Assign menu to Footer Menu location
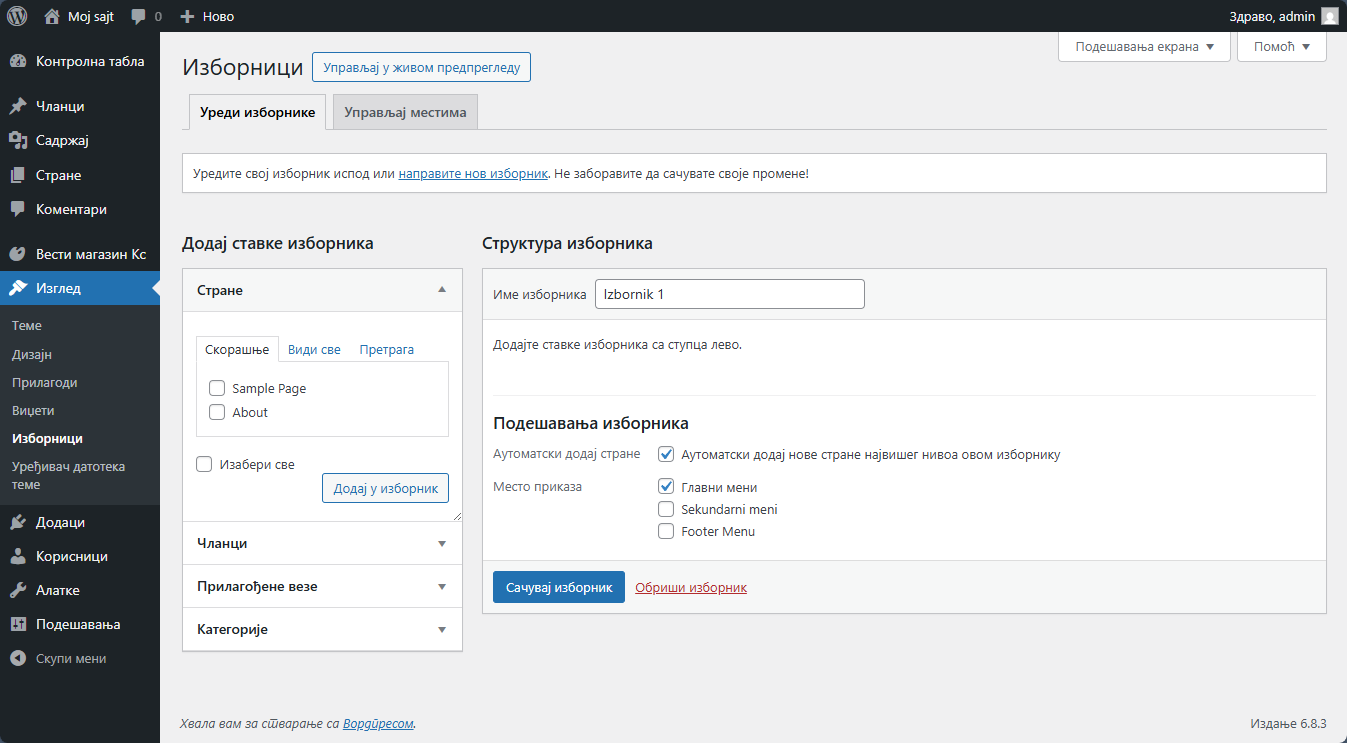This screenshot has height=743, width=1347. [x=666, y=531]
